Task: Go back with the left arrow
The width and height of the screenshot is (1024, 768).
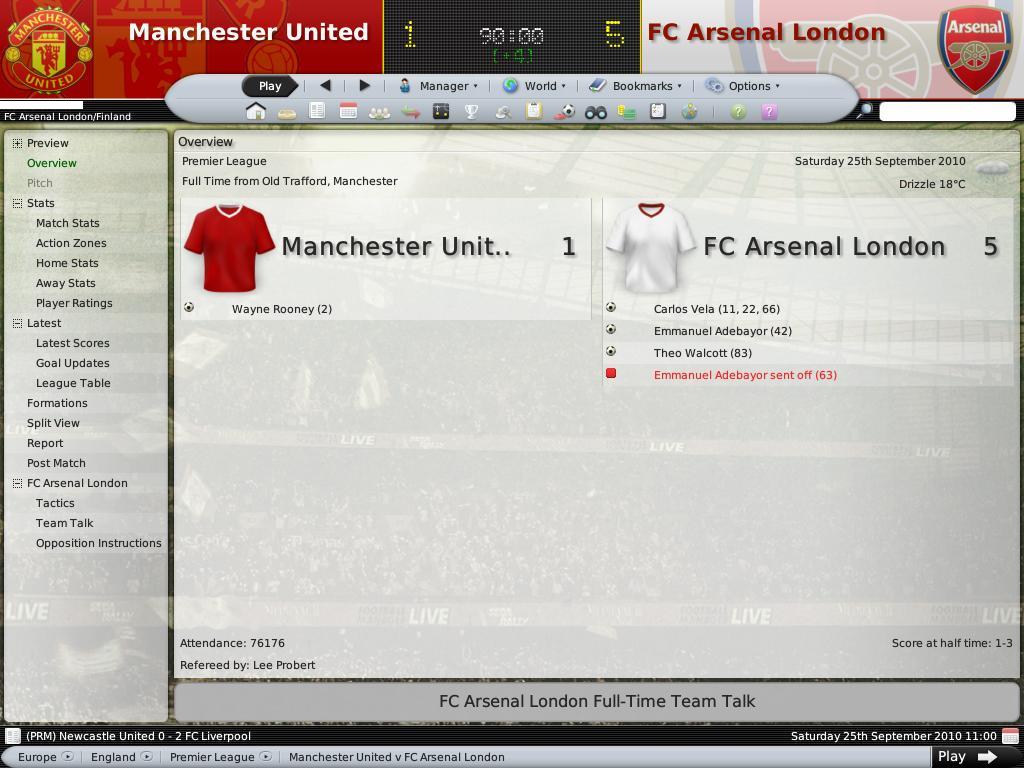Action: (325, 86)
